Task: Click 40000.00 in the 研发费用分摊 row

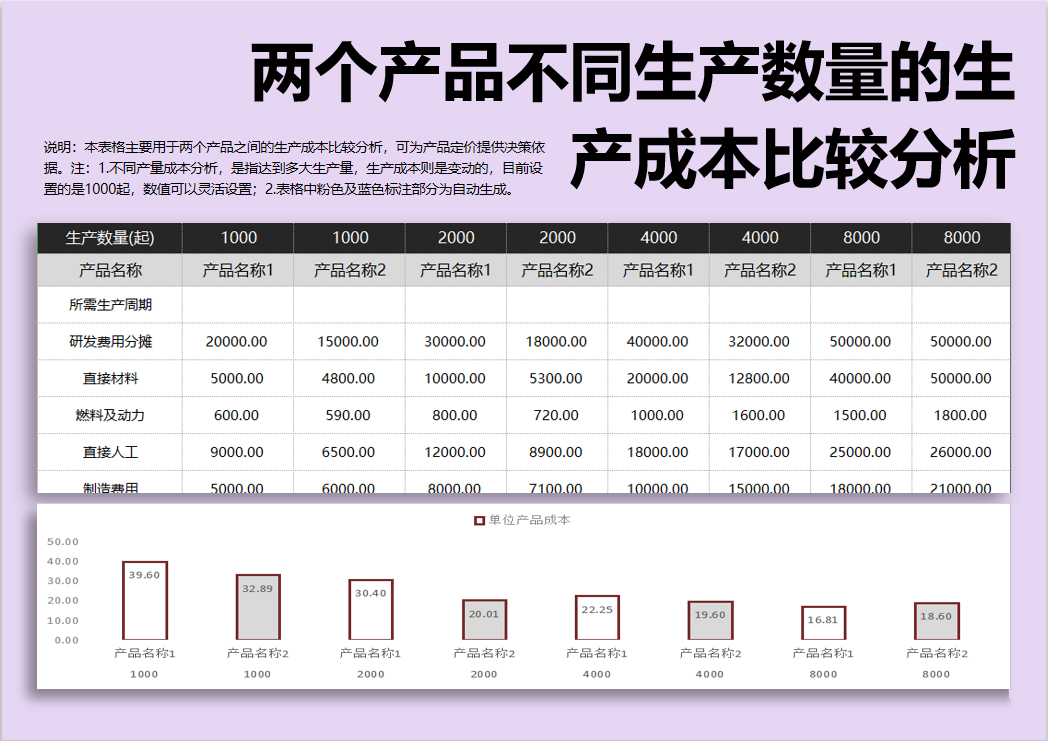Action: pyautogui.click(x=658, y=341)
